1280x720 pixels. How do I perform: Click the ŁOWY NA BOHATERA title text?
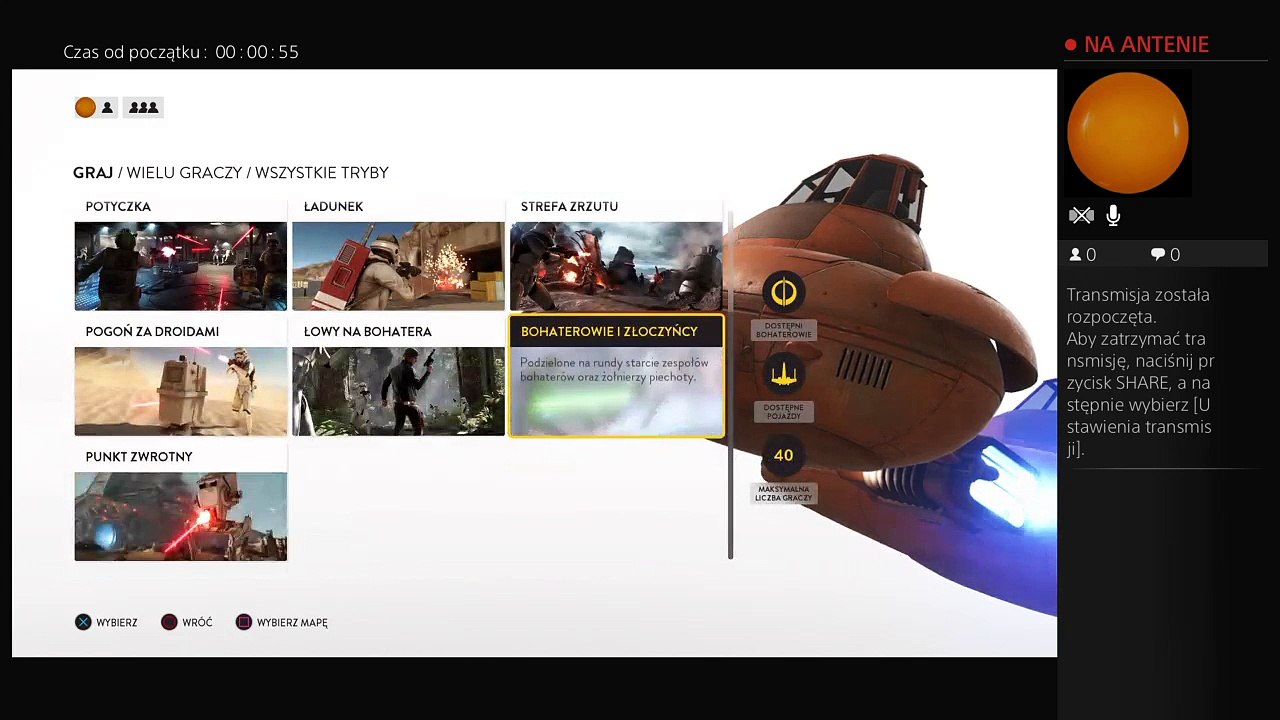[367, 331]
